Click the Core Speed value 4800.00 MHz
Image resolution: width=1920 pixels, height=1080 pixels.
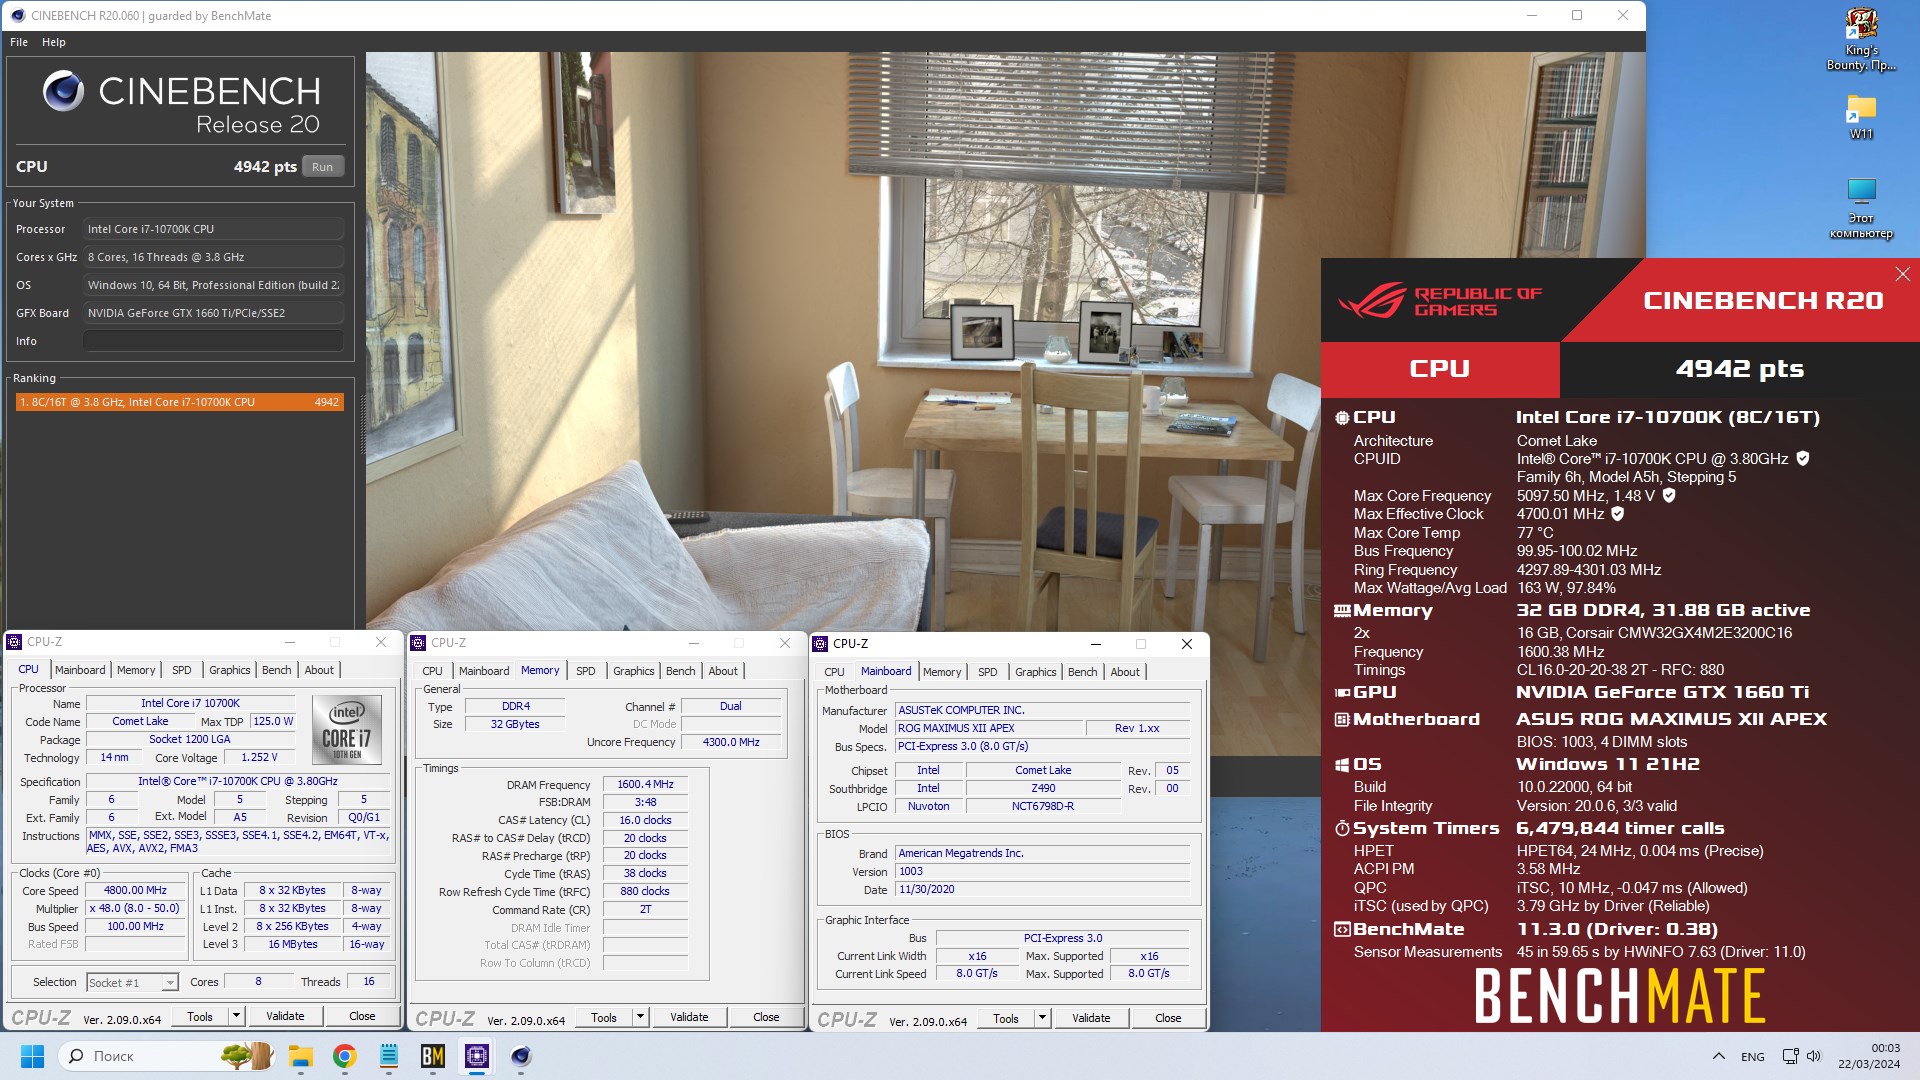(136, 890)
